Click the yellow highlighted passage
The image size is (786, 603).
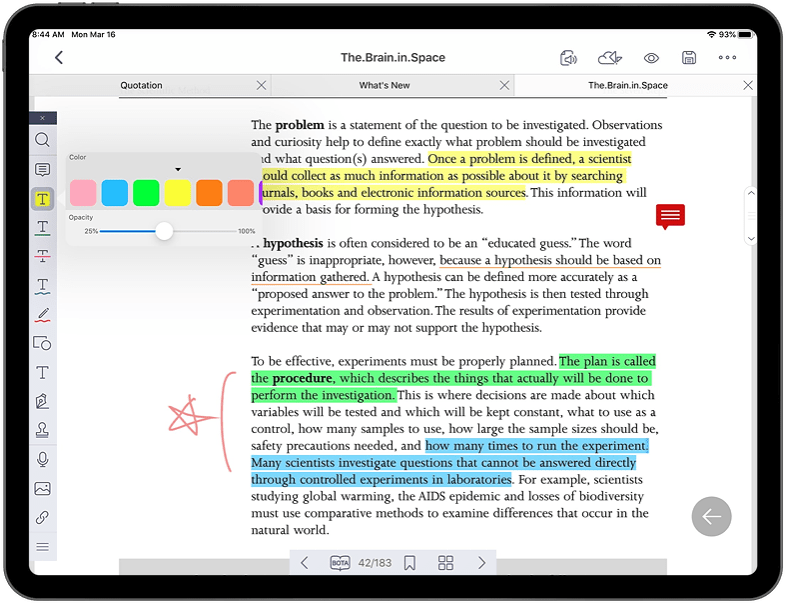coord(444,176)
